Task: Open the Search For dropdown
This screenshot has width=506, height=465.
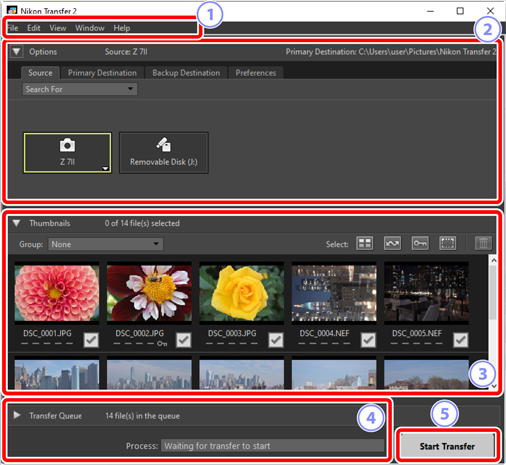Action: click(x=80, y=89)
